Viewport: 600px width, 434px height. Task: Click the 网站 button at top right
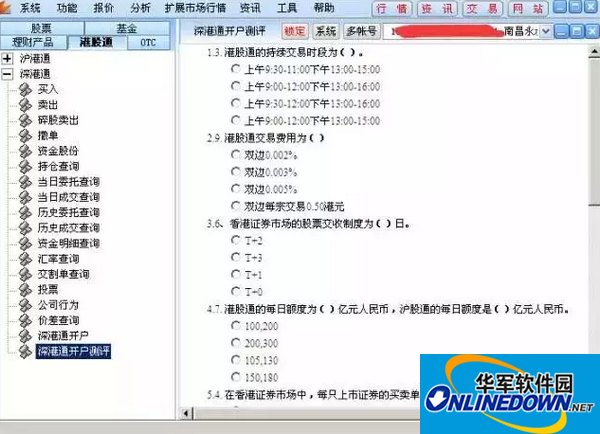(x=528, y=9)
